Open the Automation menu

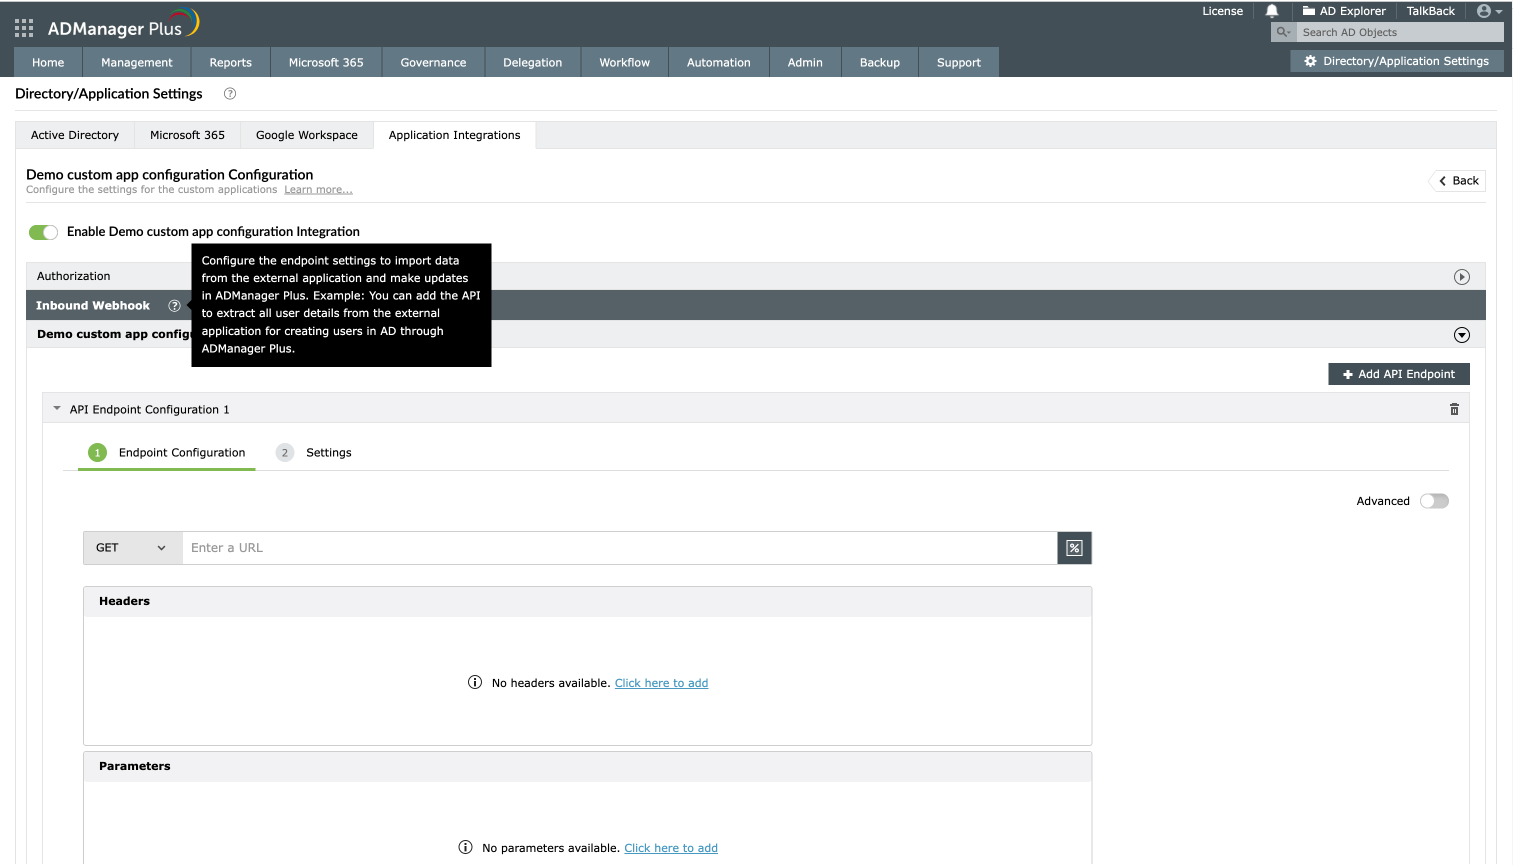pyautogui.click(x=718, y=61)
